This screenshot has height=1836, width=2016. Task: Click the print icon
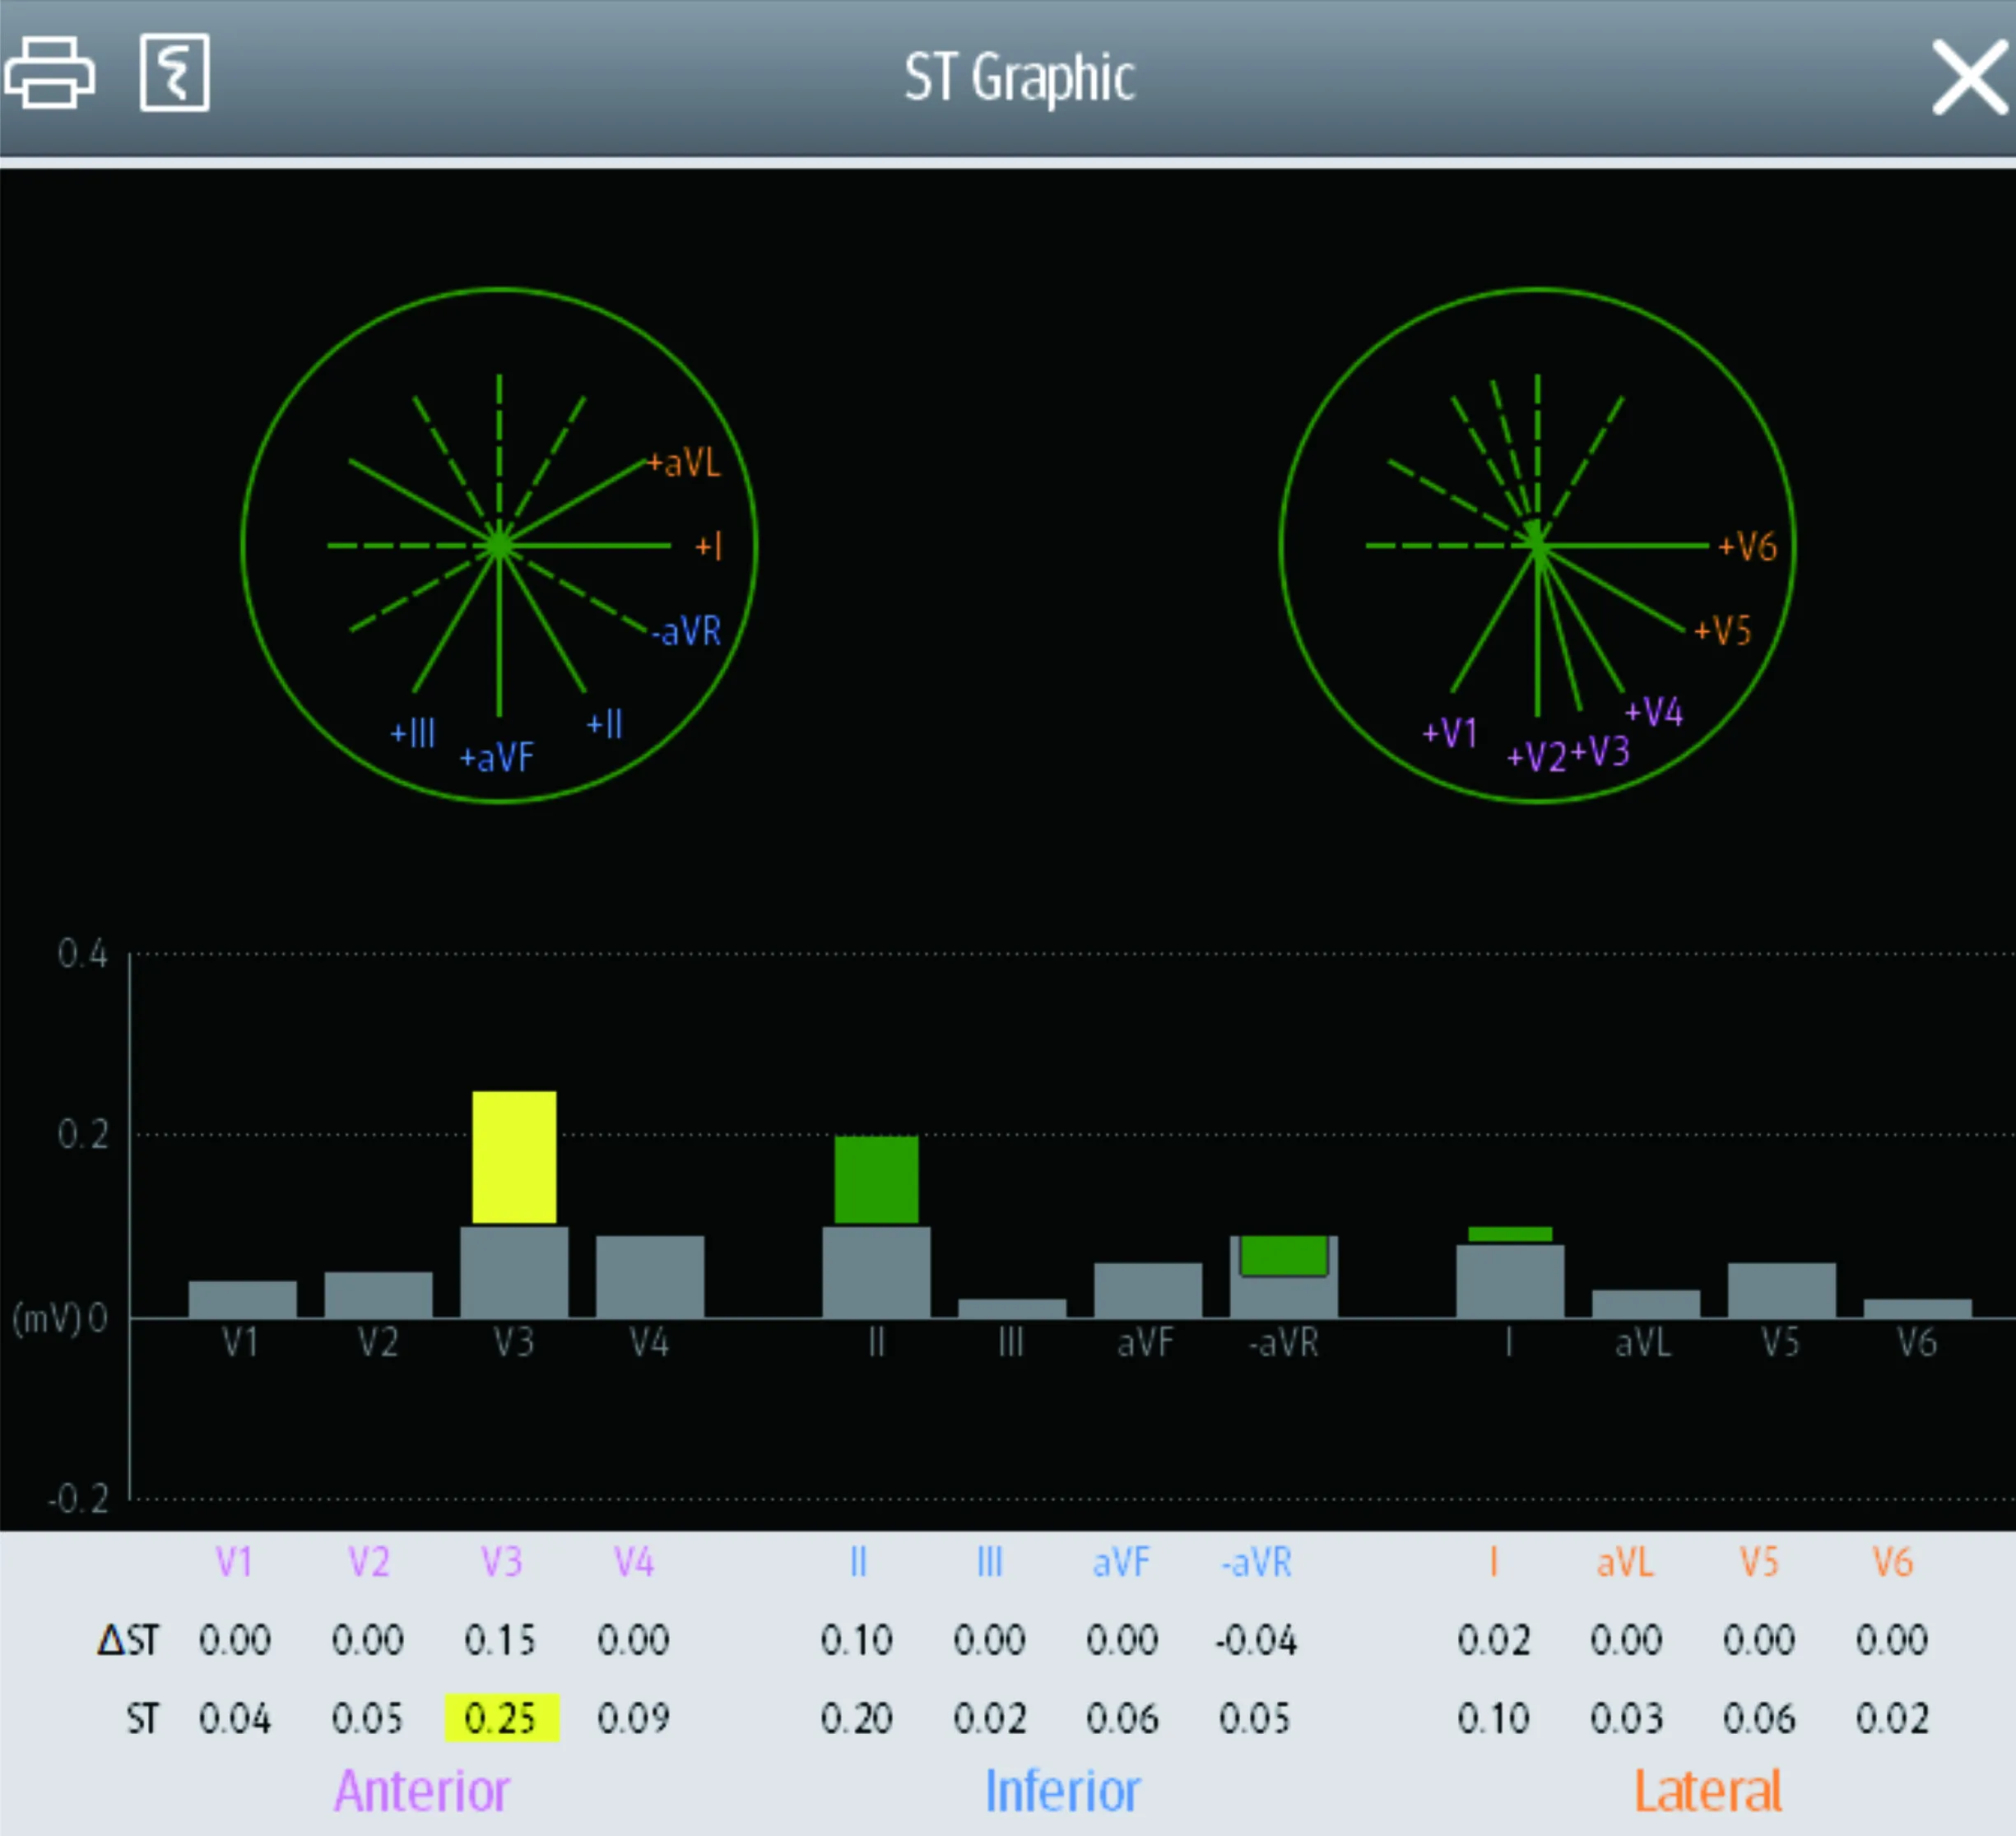click(x=50, y=73)
